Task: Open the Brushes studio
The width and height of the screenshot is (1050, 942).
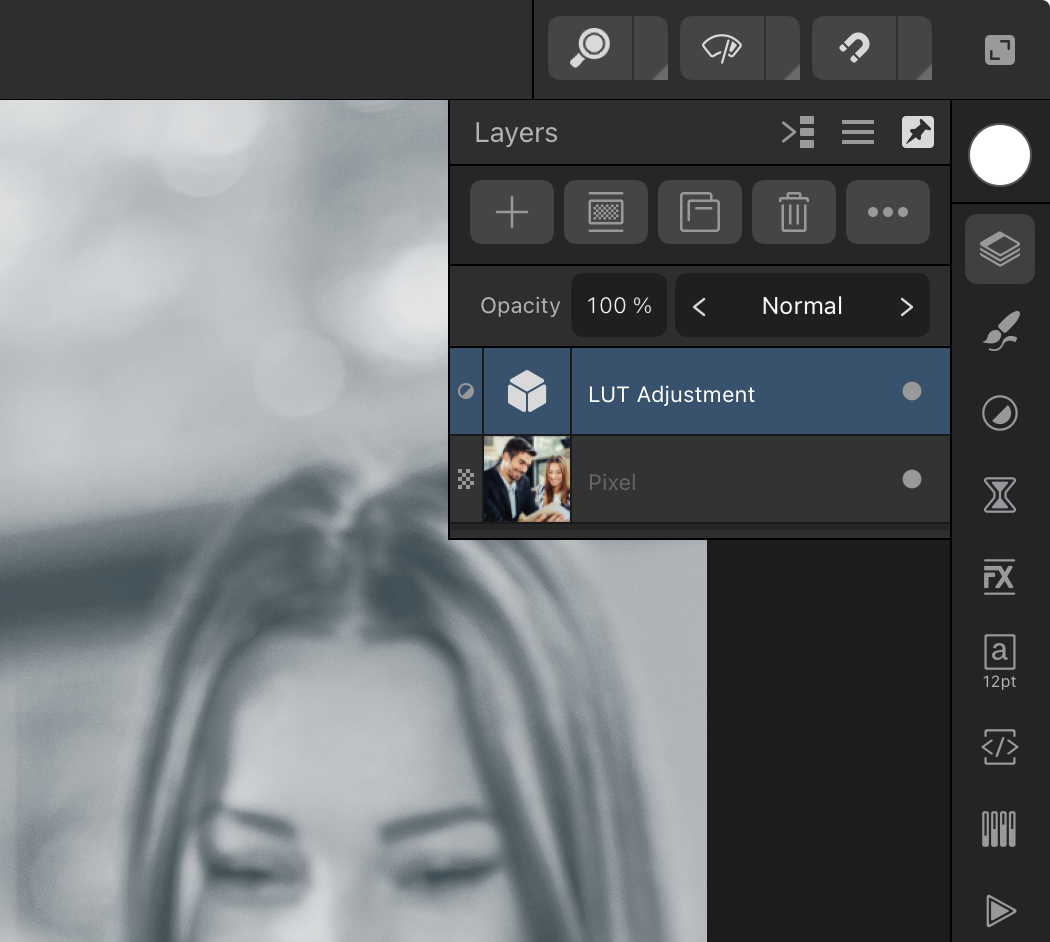Action: (x=1000, y=331)
